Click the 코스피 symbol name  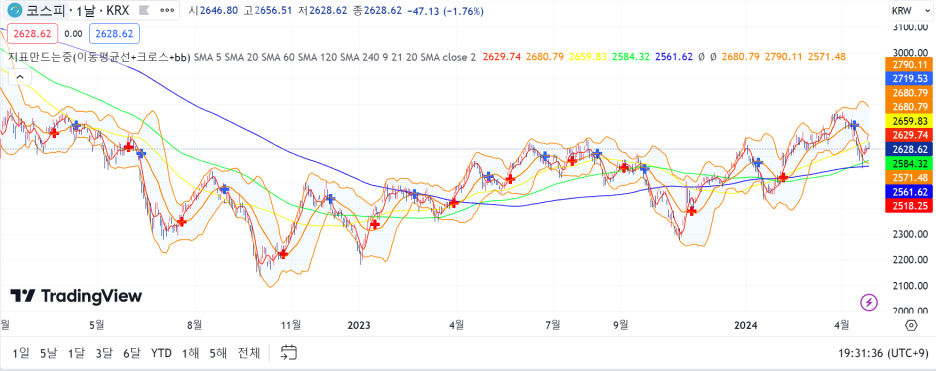tap(45, 11)
